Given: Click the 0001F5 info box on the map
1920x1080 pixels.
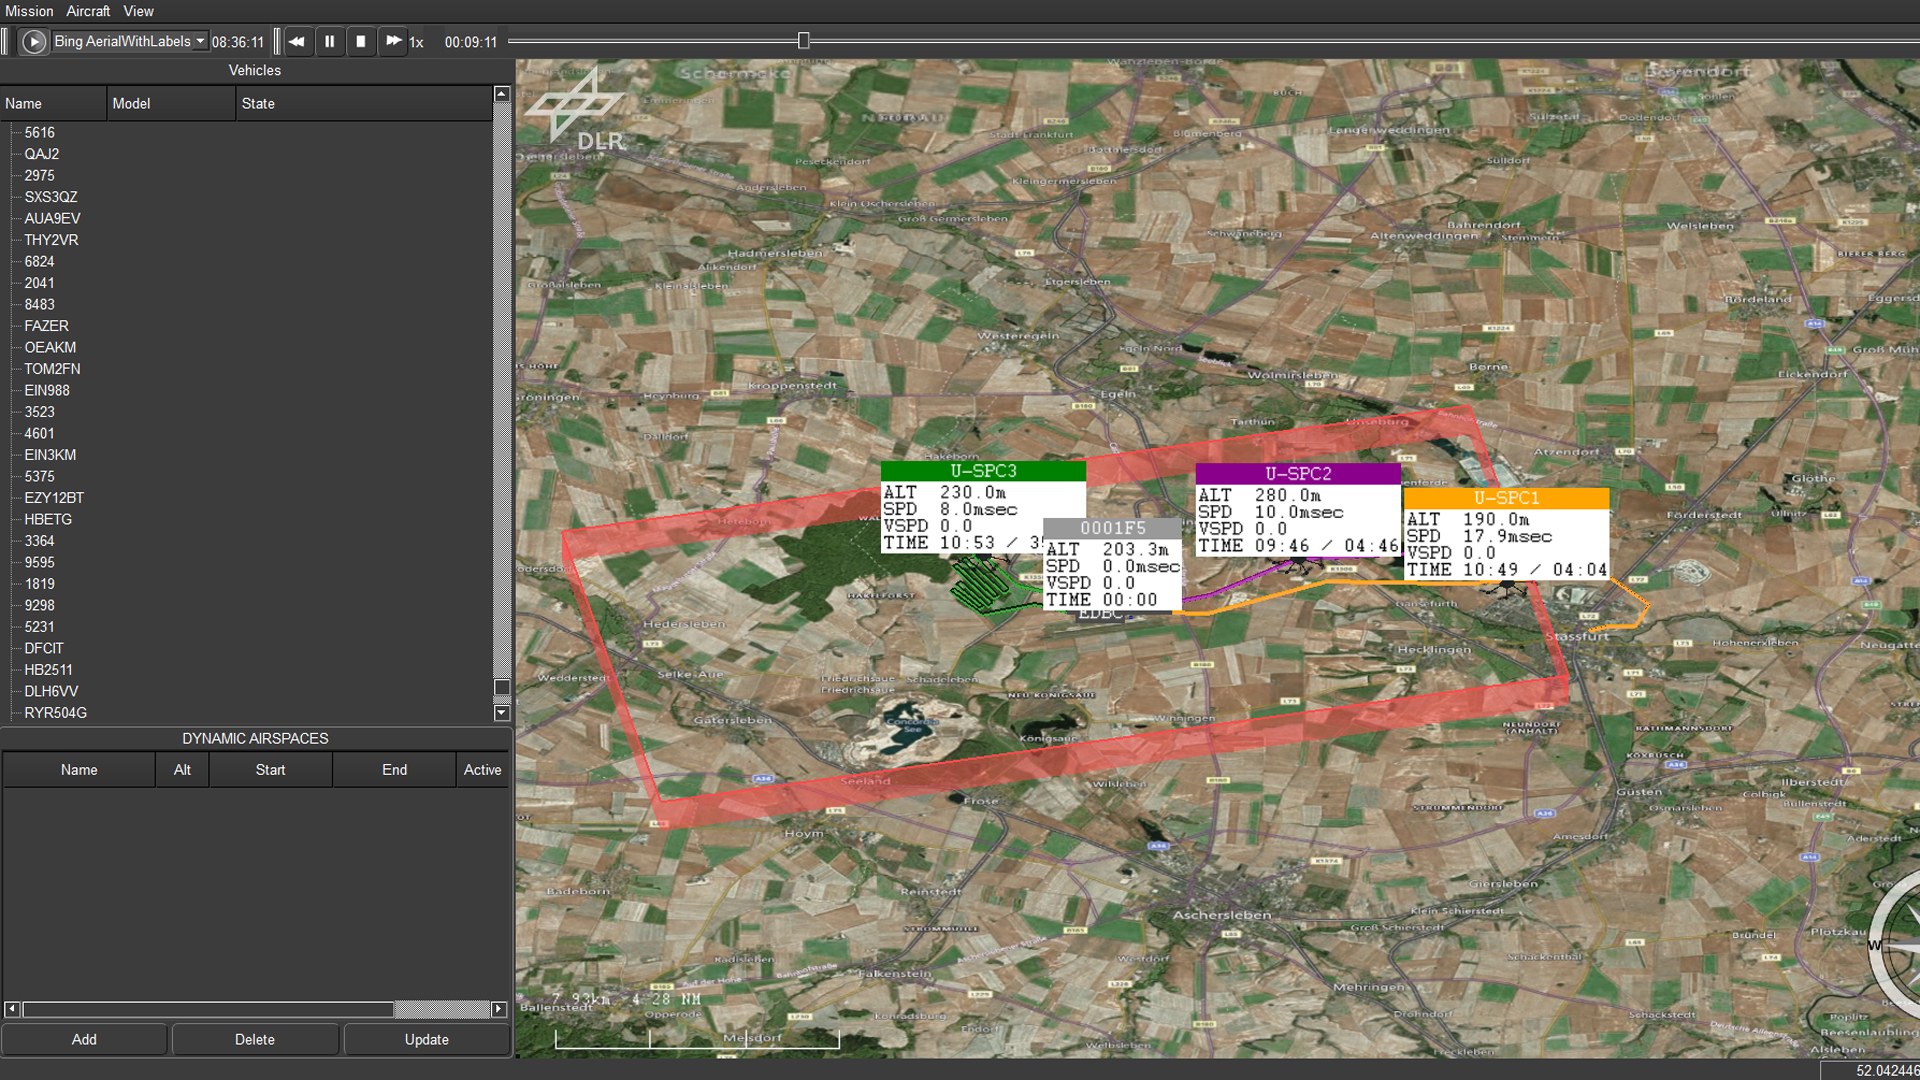Looking at the screenshot, I should 1111,565.
